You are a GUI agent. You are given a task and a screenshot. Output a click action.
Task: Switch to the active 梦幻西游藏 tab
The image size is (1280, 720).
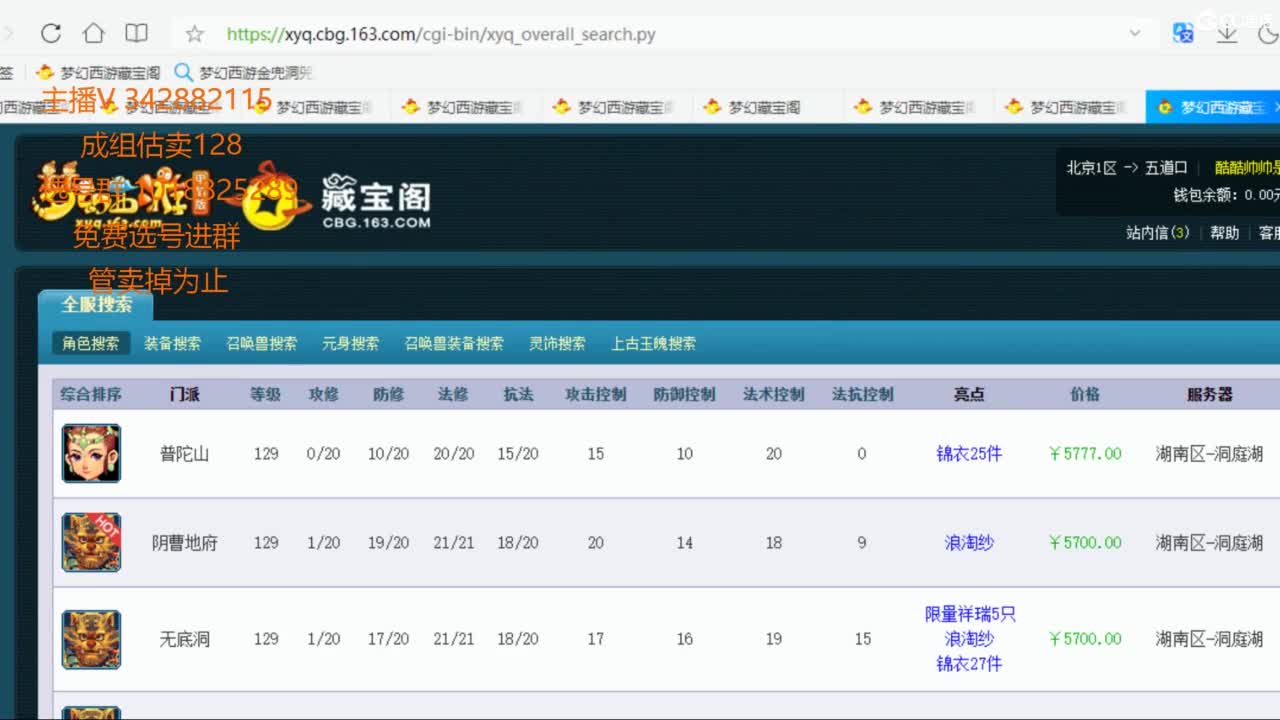click(1212, 107)
